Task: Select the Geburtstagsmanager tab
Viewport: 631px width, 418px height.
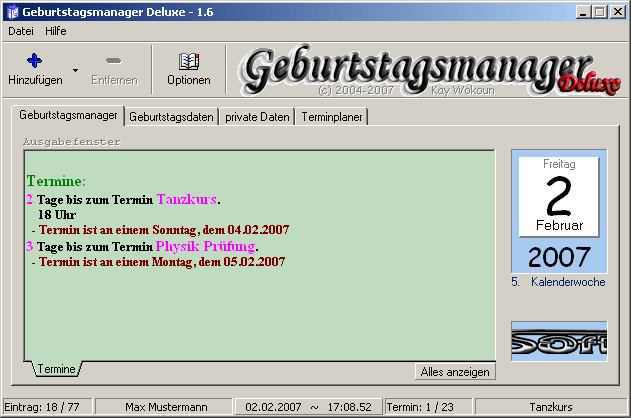Action: point(68,116)
